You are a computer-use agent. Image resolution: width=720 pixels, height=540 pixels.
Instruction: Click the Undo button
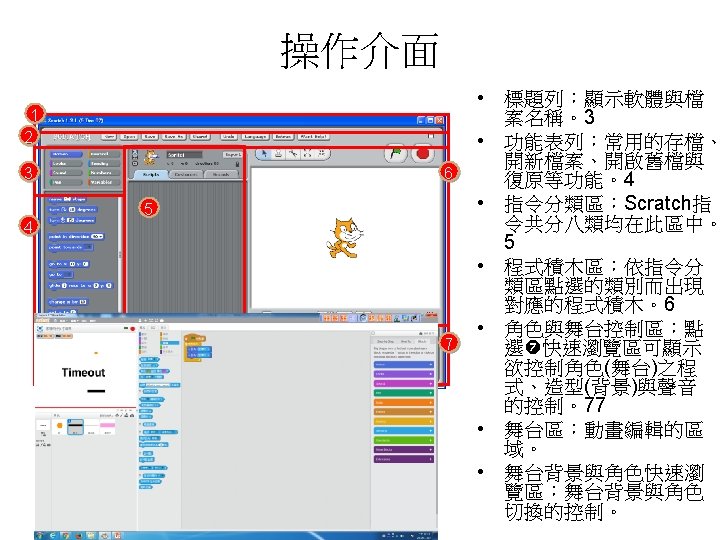(229, 137)
